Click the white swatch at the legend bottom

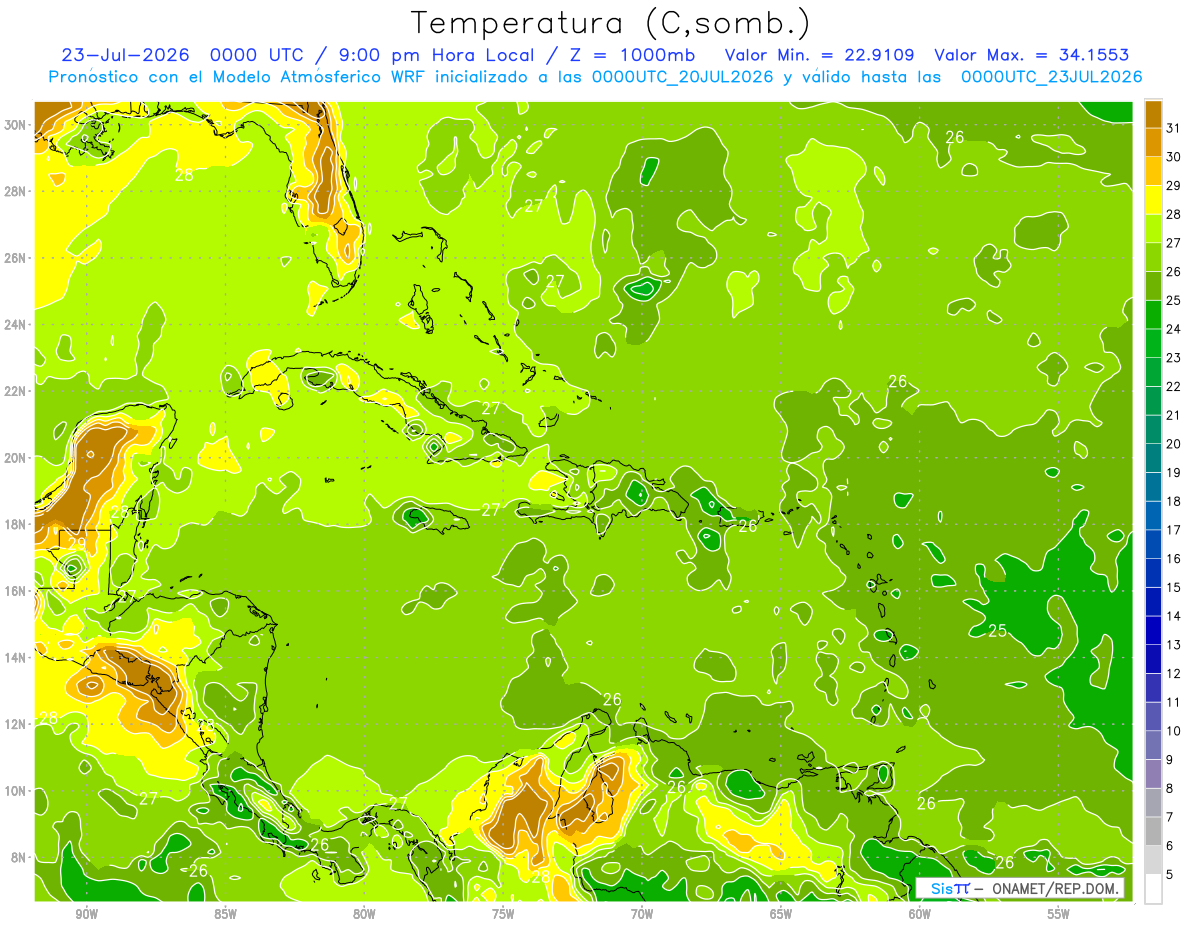1153,888
